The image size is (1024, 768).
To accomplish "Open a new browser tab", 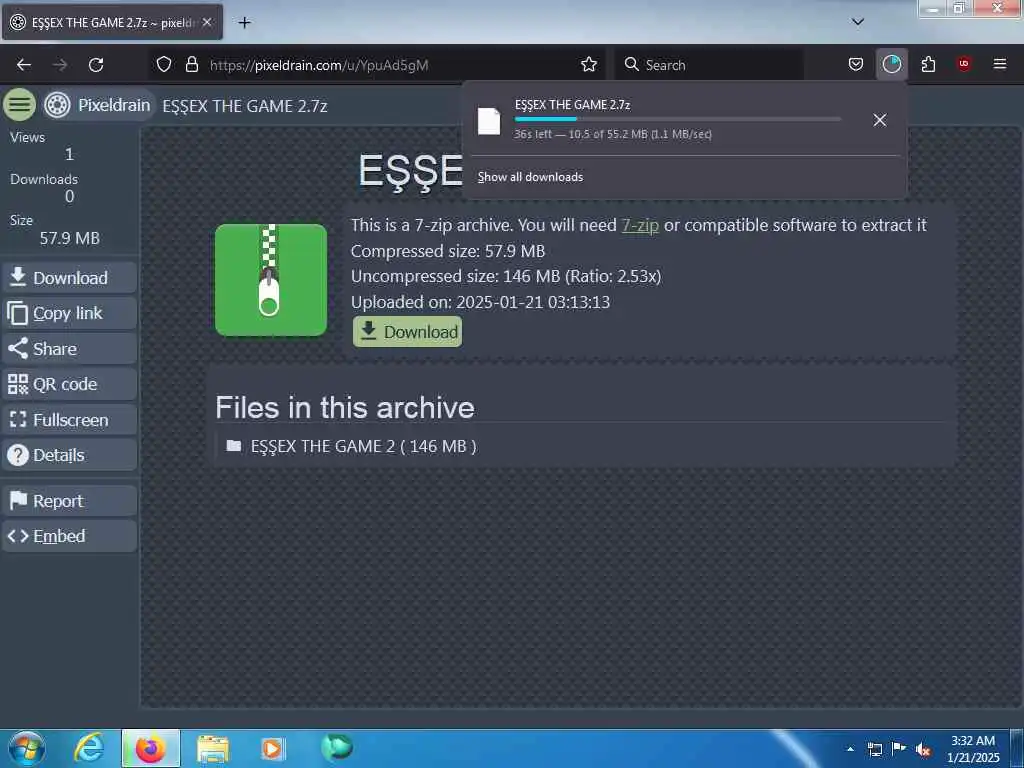I will coord(244,23).
